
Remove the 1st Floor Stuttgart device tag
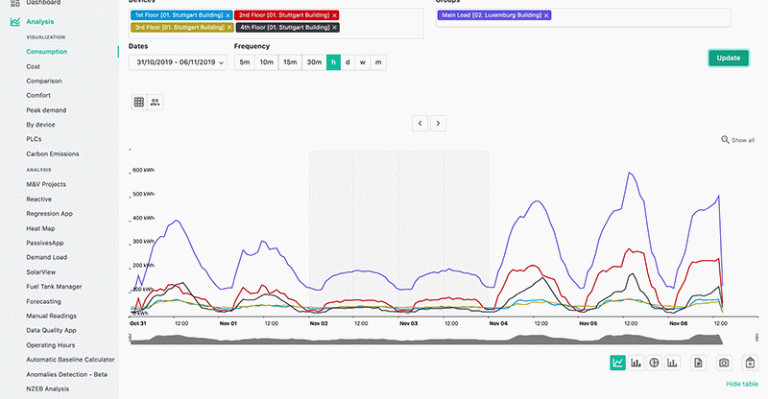(x=228, y=16)
